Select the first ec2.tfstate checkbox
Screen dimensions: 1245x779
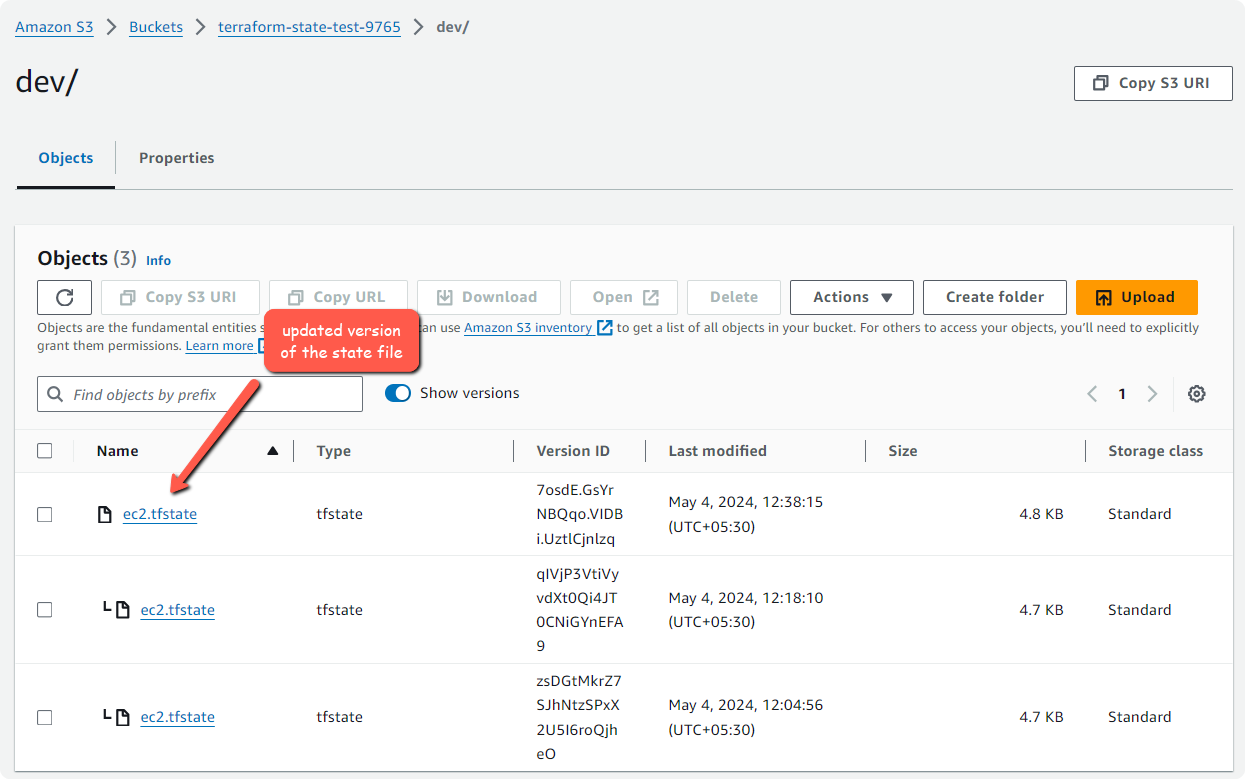pyautogui.click(x=44, y=514)
